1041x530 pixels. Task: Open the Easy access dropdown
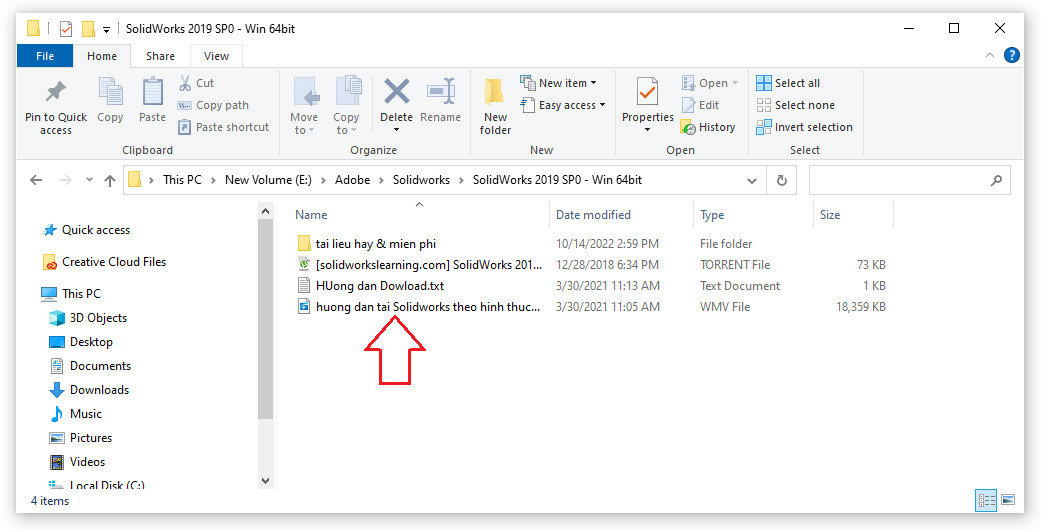coord(564,105)
